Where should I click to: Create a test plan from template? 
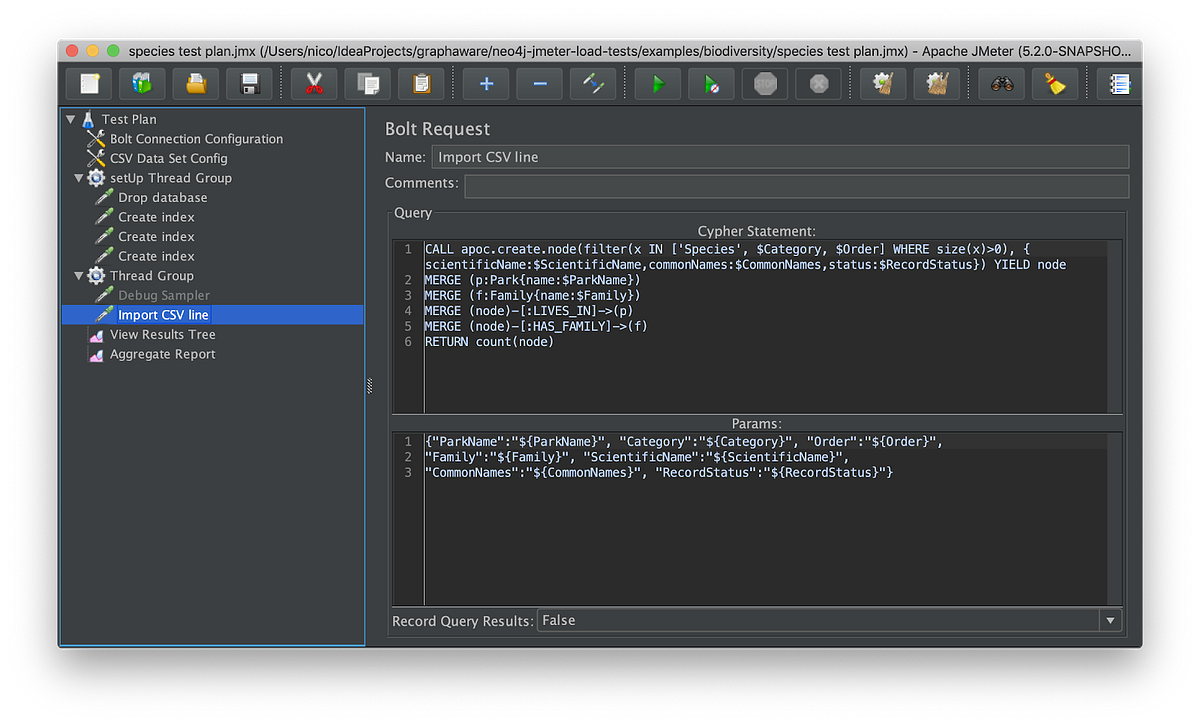[x=141, y=83]
